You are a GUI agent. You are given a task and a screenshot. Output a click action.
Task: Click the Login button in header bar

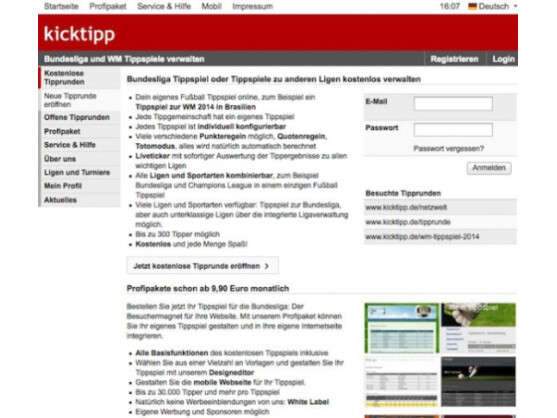(503, 59)
